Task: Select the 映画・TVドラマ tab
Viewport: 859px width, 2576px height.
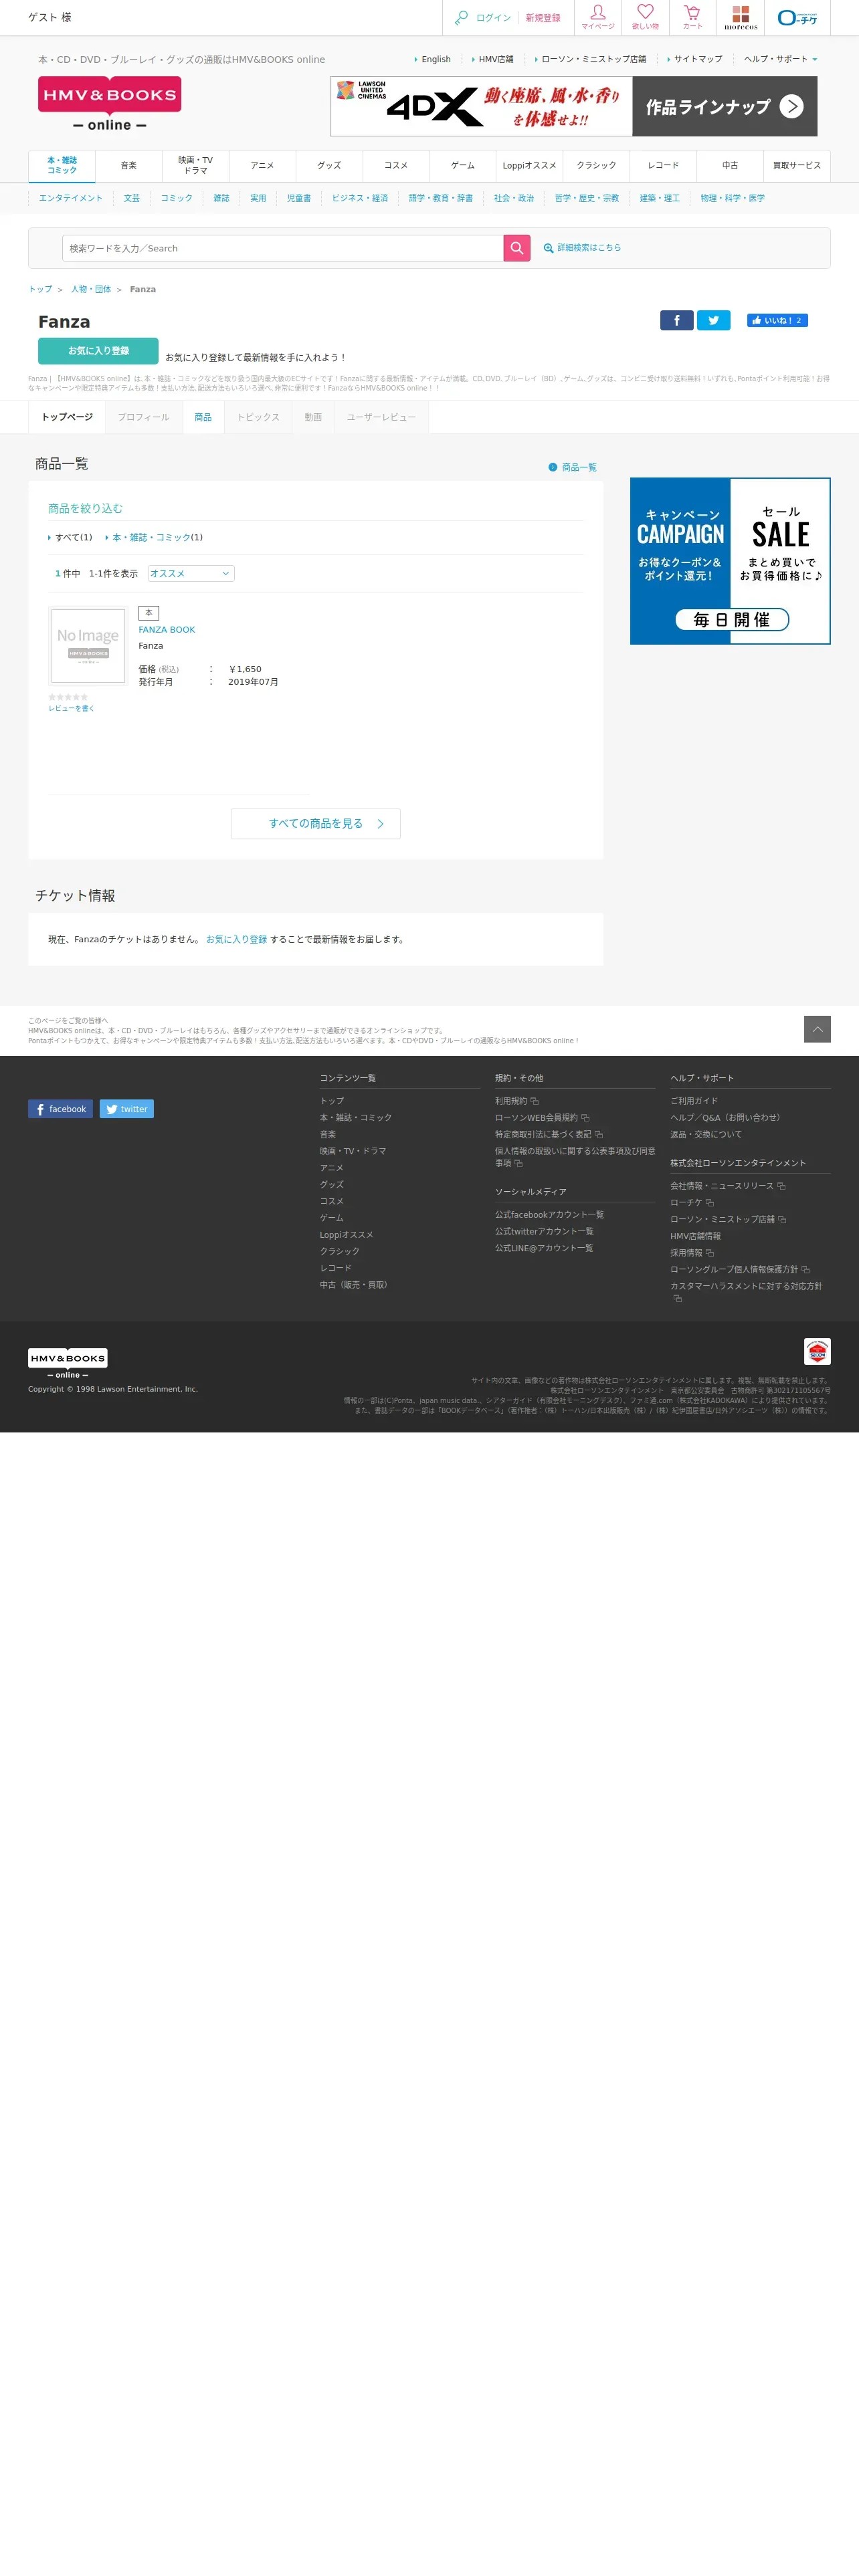Action: [196, 166]
